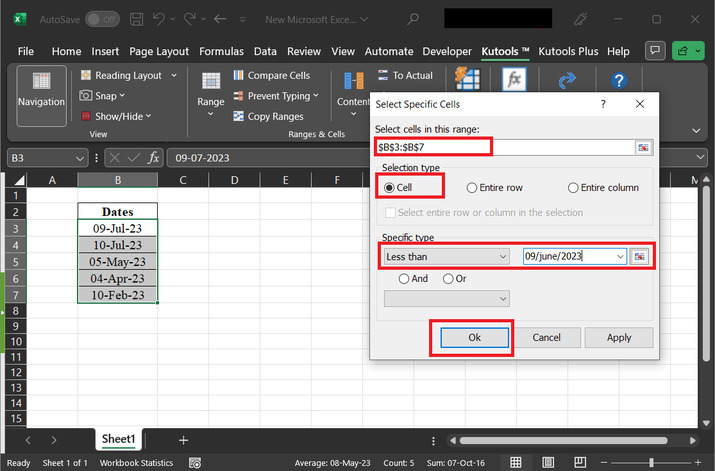715x471 pixels.
Task: Click the Show/Hide icon
Action: click(x=86, y=116)
